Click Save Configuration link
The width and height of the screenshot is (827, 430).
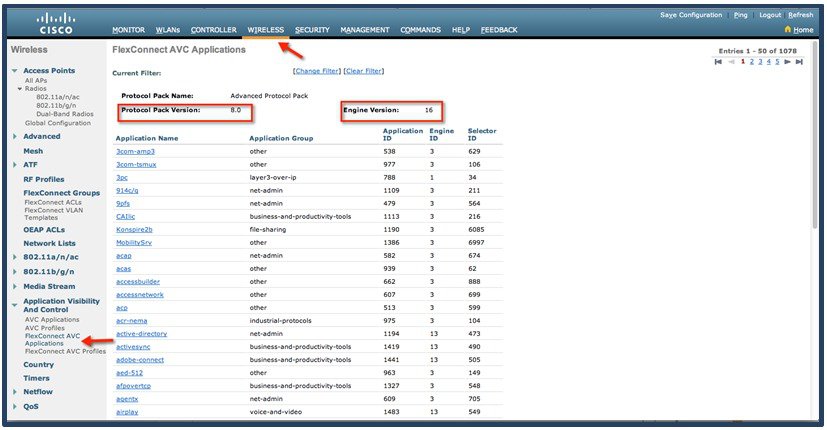click(691, 15)
